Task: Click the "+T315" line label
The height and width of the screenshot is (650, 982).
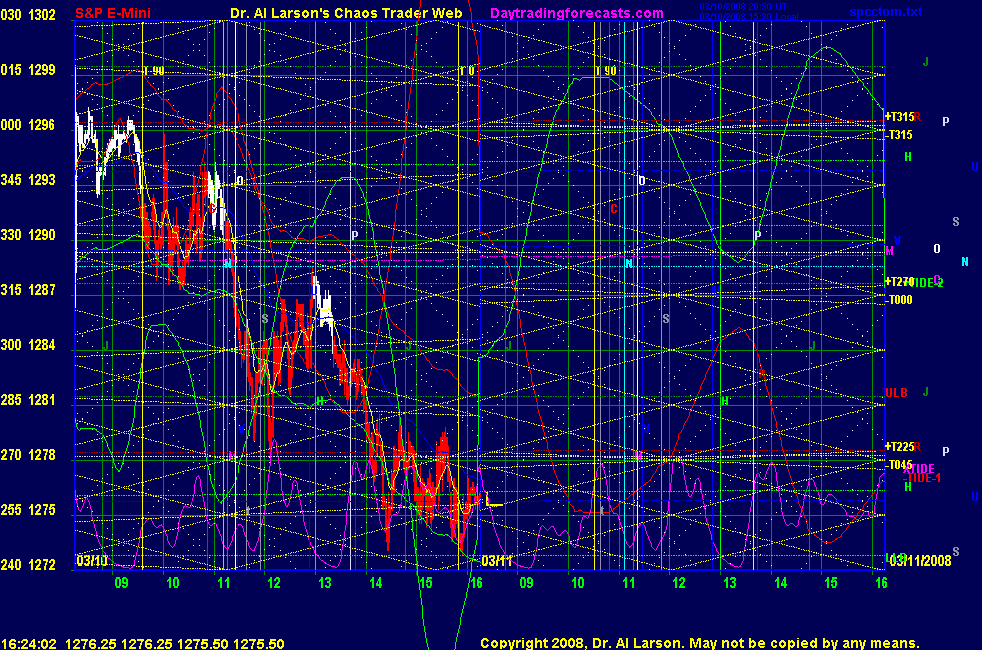Action: click(899, 116)
